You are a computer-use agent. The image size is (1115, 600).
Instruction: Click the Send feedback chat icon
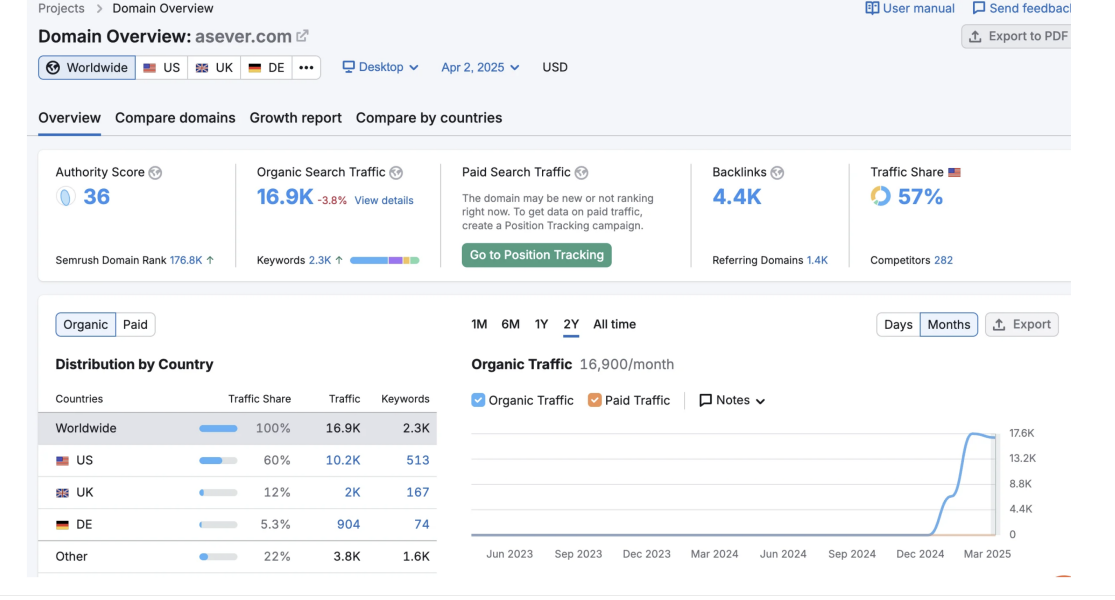[x=979, y=9]
